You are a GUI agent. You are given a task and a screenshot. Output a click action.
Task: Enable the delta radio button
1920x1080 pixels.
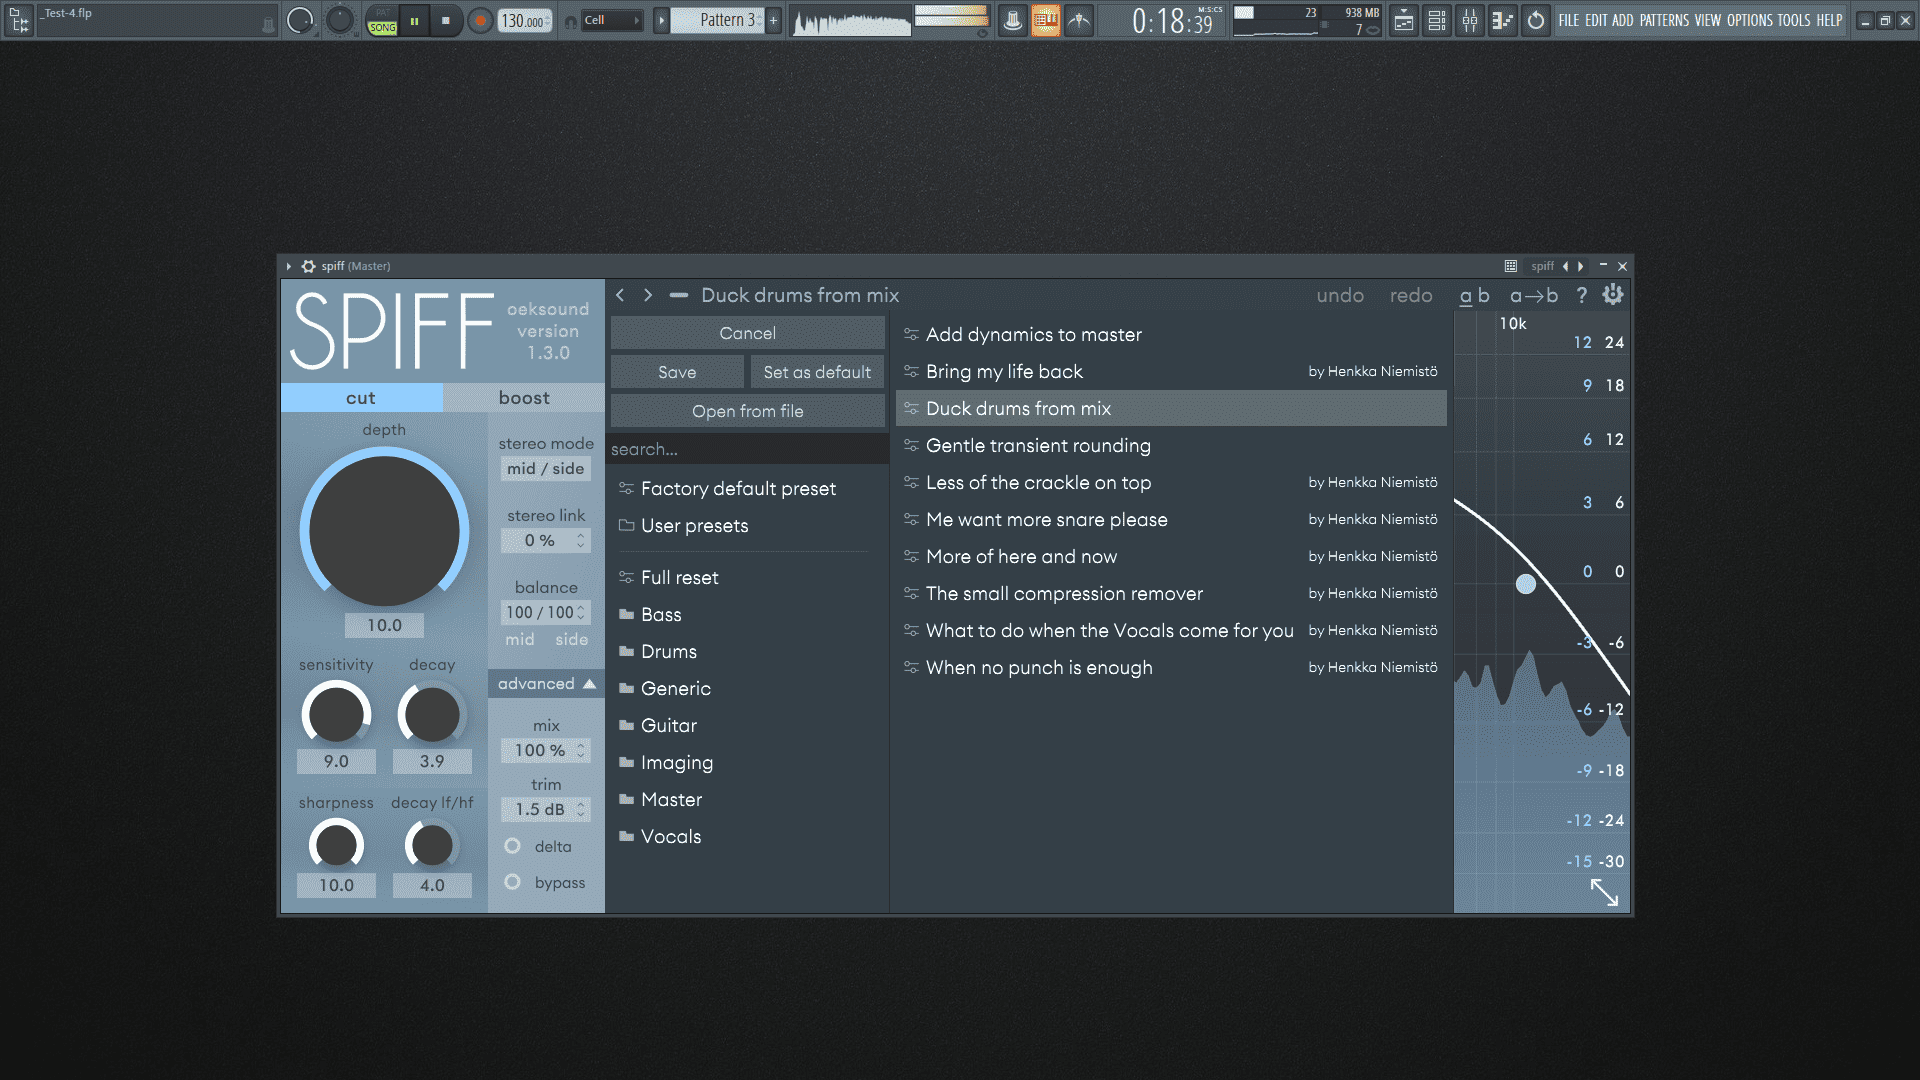(513, 846)
